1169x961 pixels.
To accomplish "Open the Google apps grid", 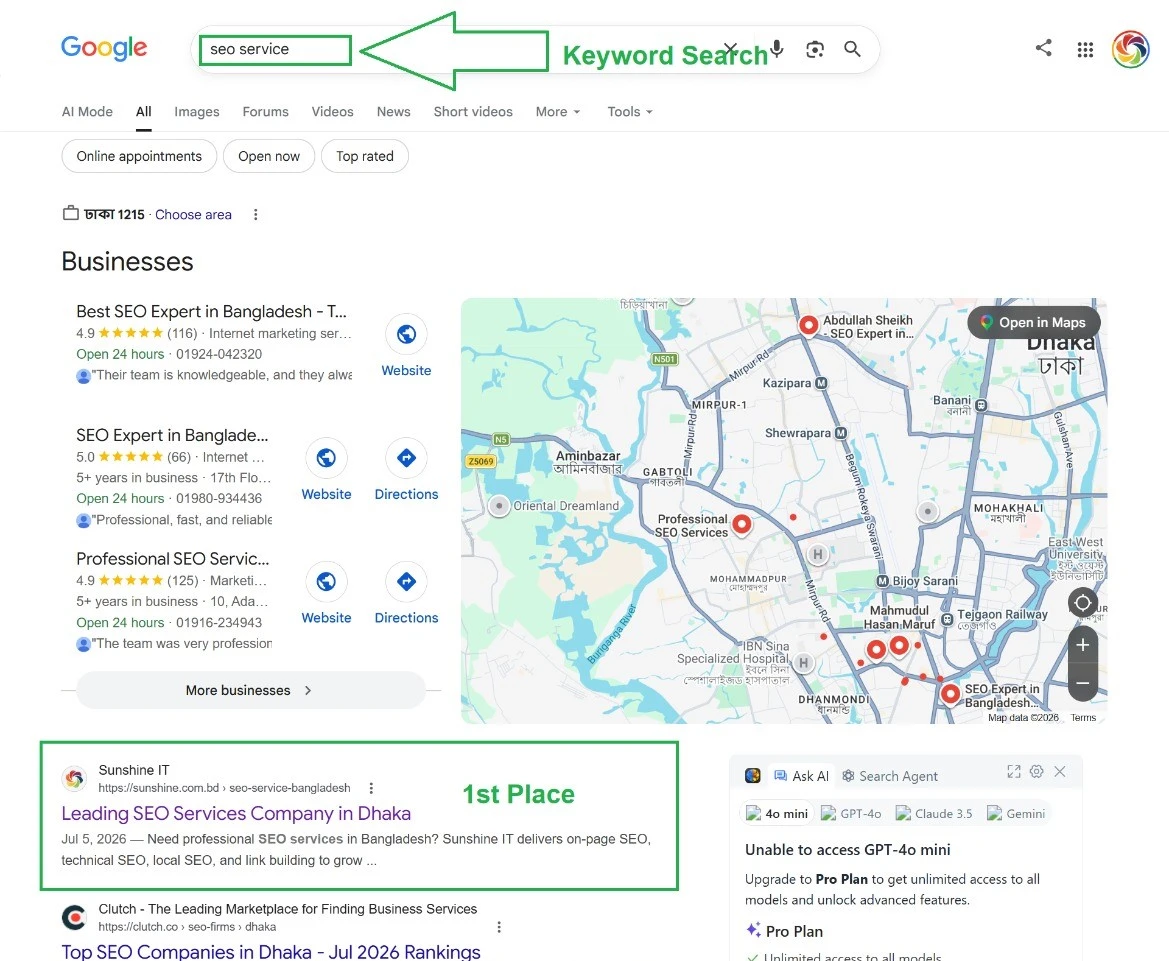I will [x=1086, y=49].
